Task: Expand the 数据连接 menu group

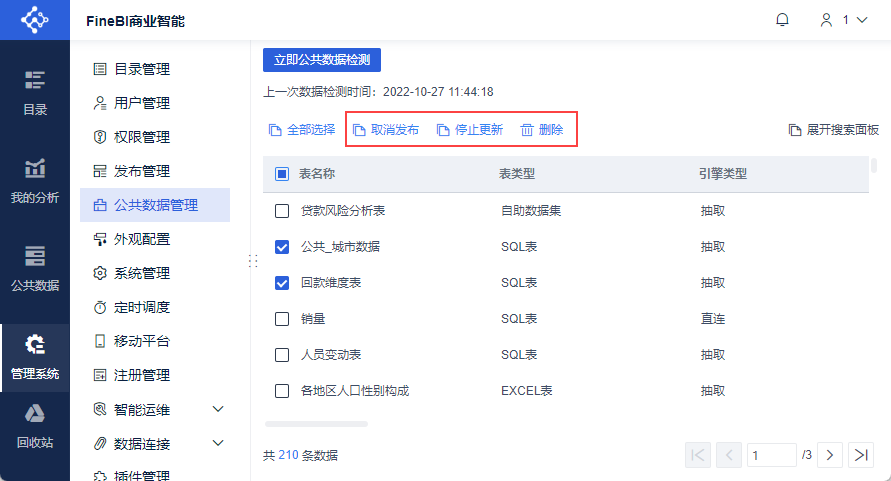Action: click(x=218, y=443)
